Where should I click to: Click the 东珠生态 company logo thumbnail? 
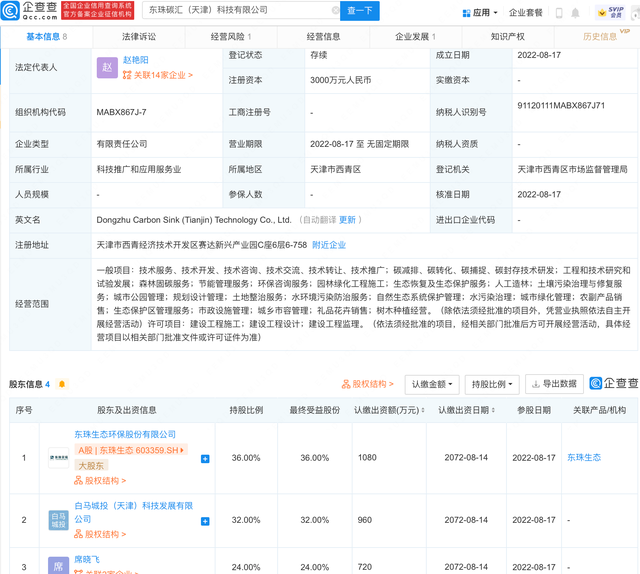tap(58, 458)
